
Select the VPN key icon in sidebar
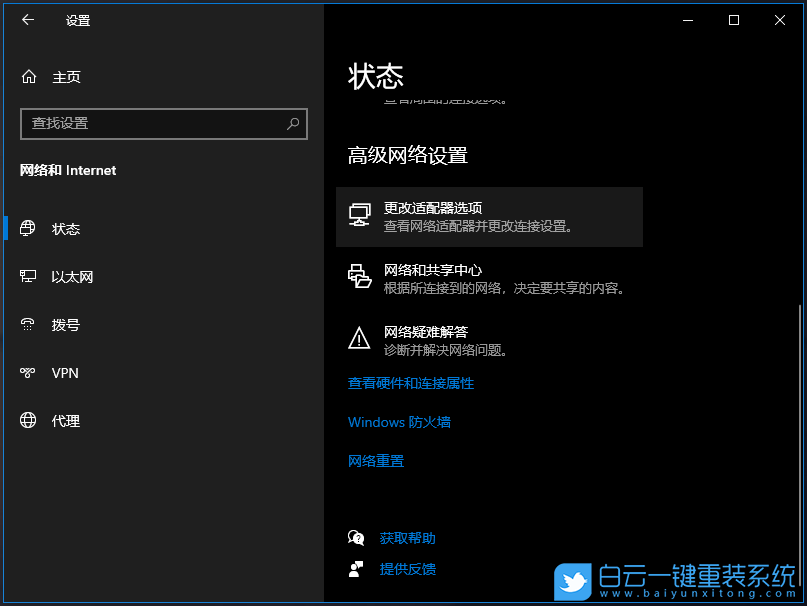click(x=28, y=372)
